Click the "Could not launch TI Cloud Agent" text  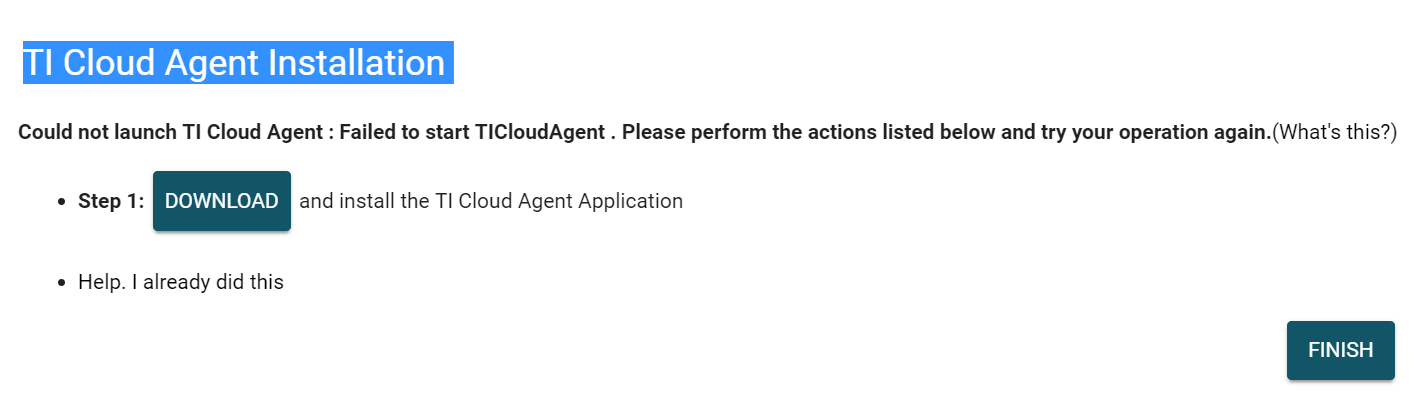(x=172, y=132)
